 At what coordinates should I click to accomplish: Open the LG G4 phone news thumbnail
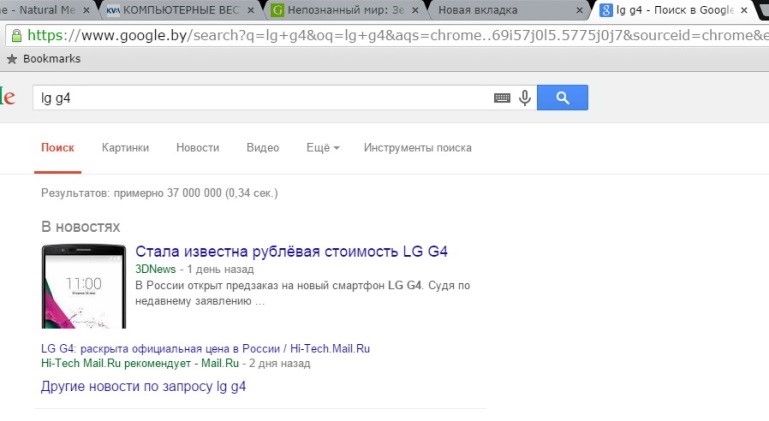[x=84, y=287]
